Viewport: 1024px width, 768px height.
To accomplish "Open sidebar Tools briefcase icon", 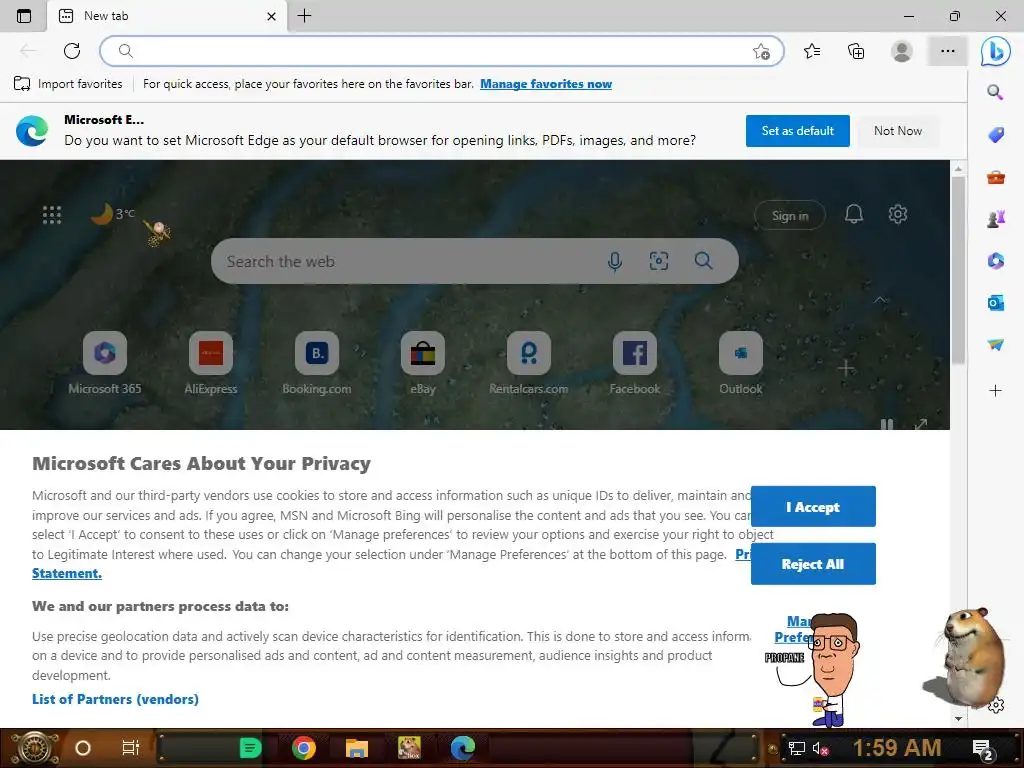I will tap(995, 177).
